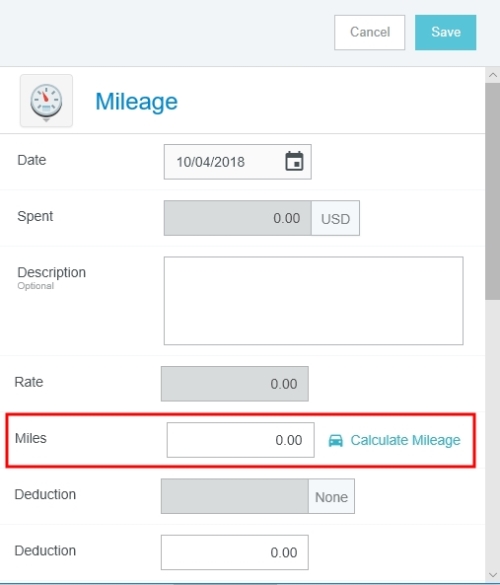500x585 pixels.
Task: Click the bottom Deduction amount field
Action: 235,553
